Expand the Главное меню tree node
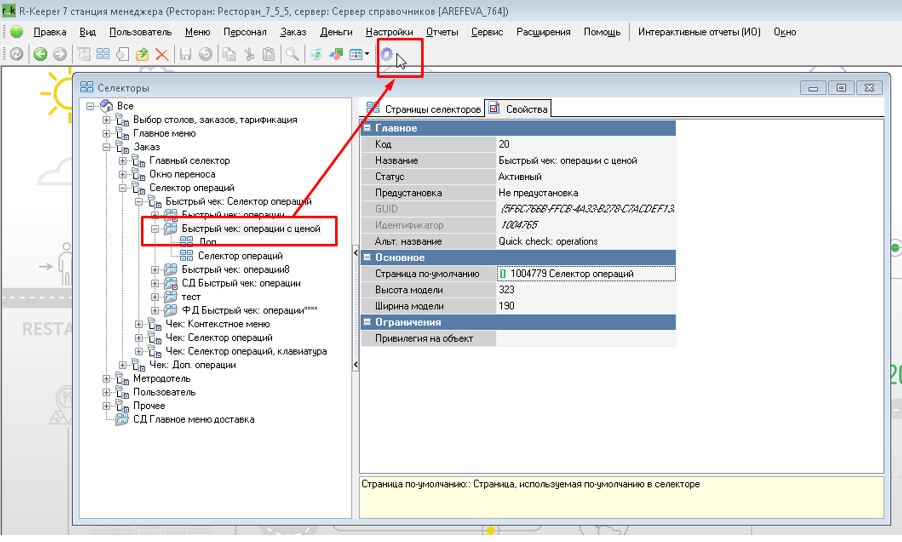This screenshot has width=902, height=542. 108,133
